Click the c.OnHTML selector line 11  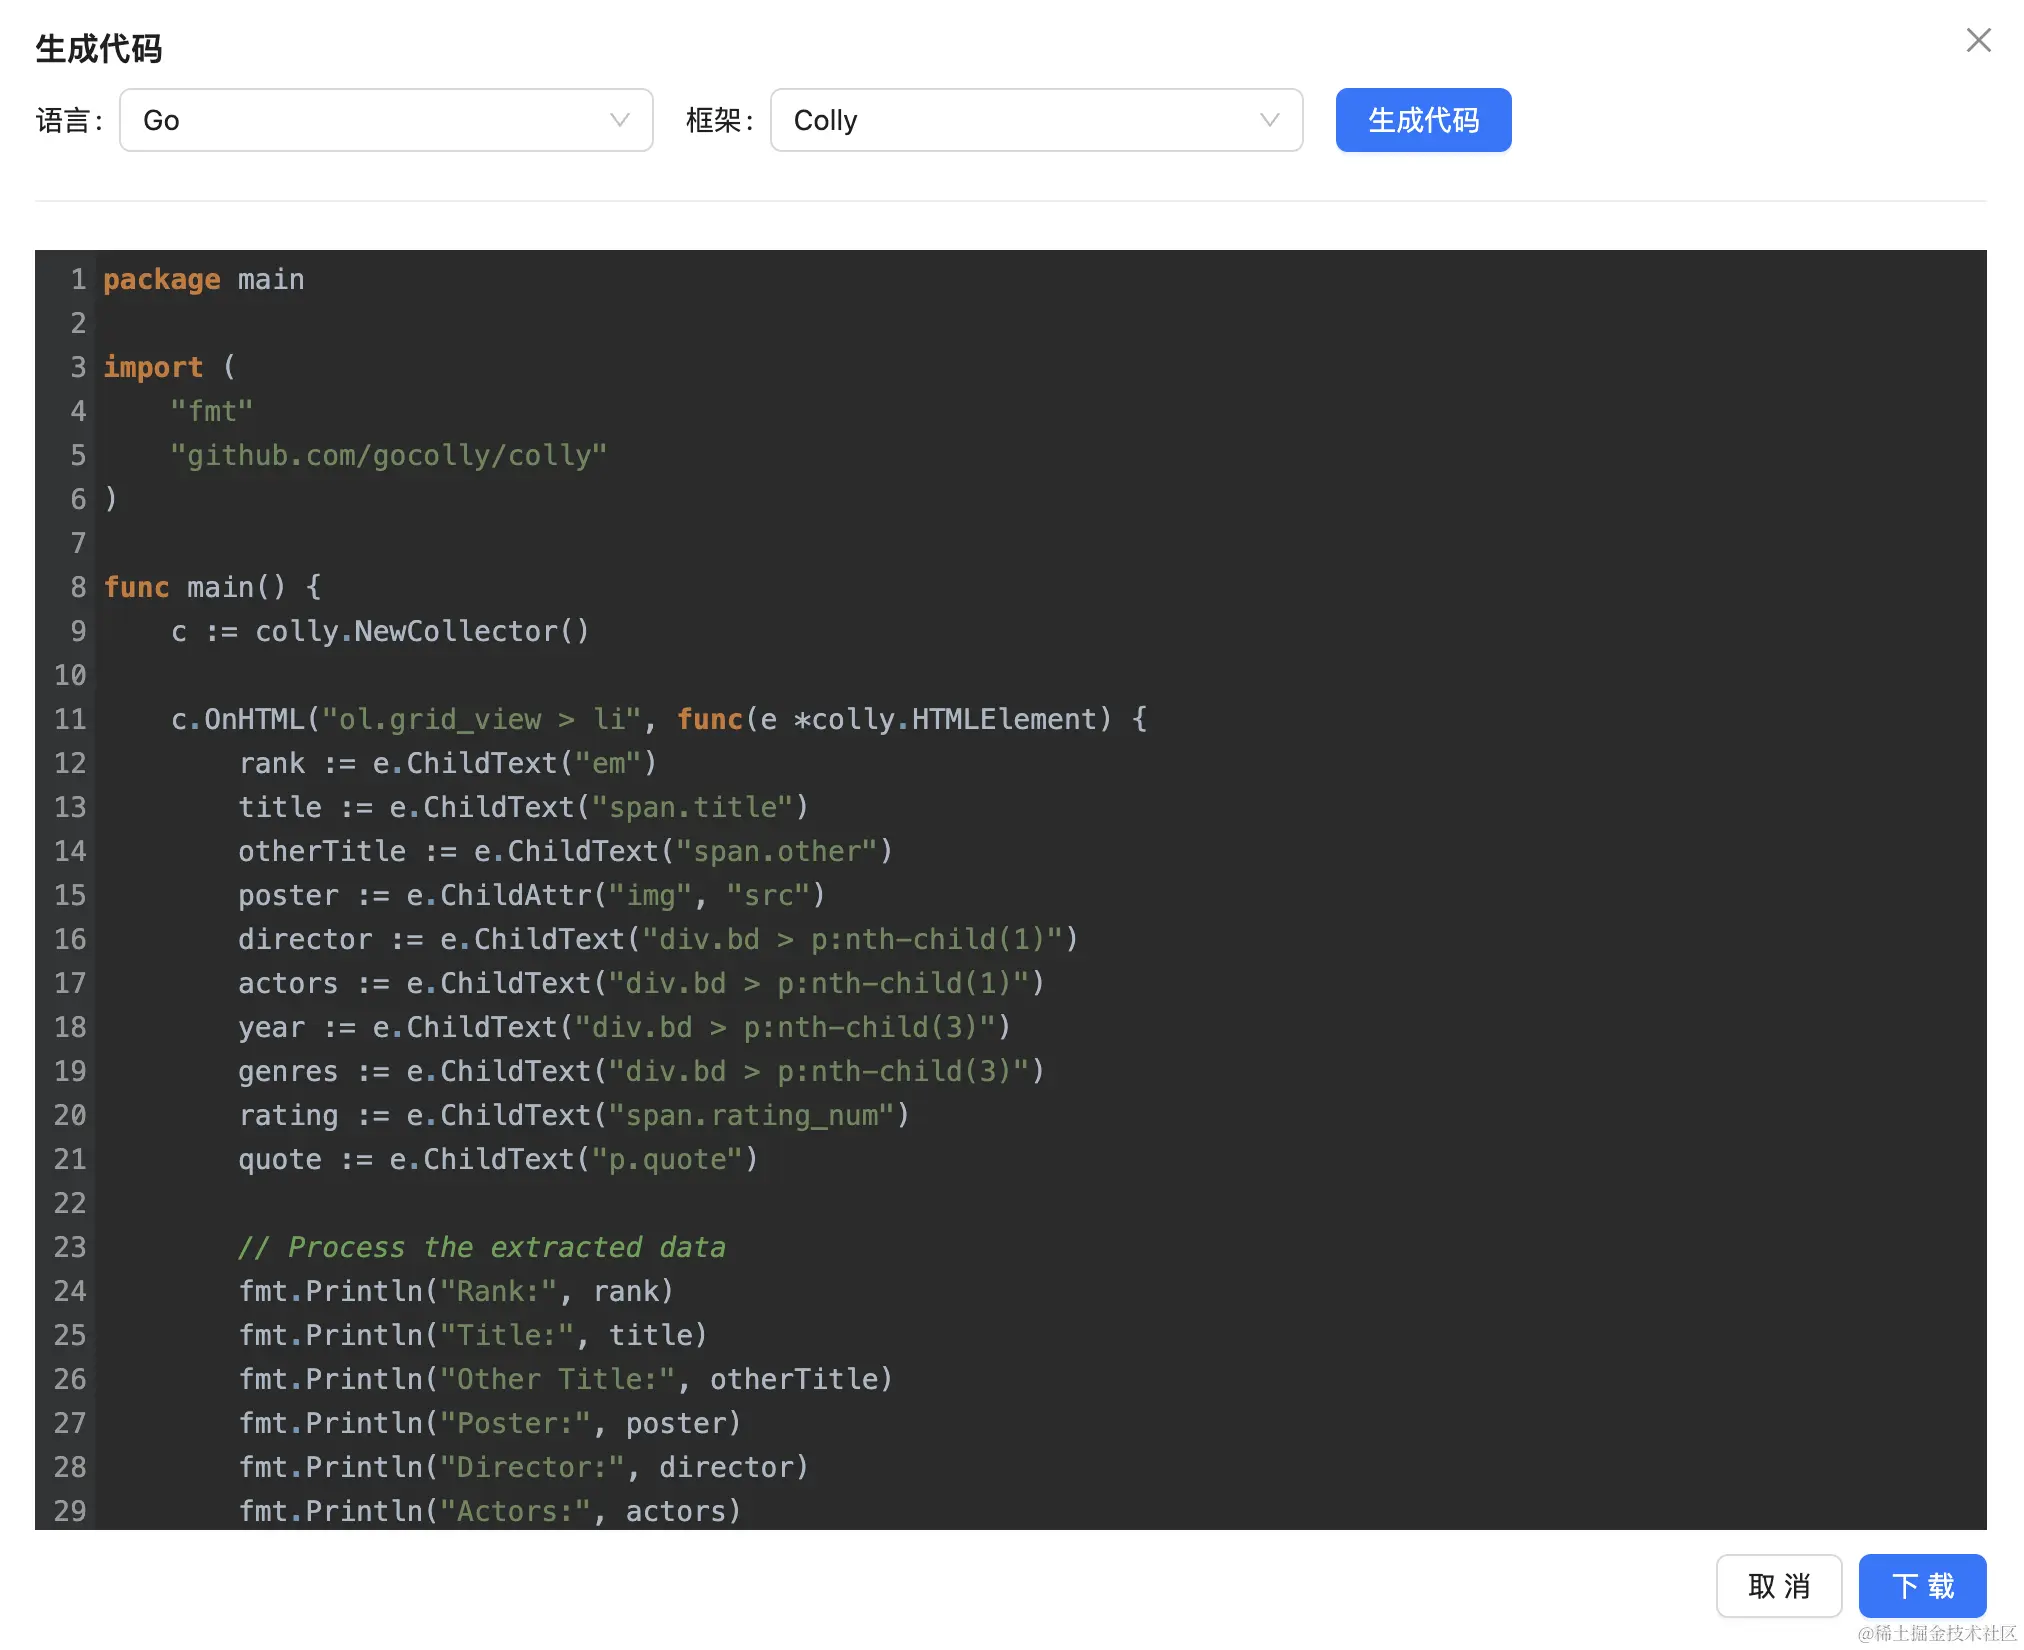(x=658, y=720)
